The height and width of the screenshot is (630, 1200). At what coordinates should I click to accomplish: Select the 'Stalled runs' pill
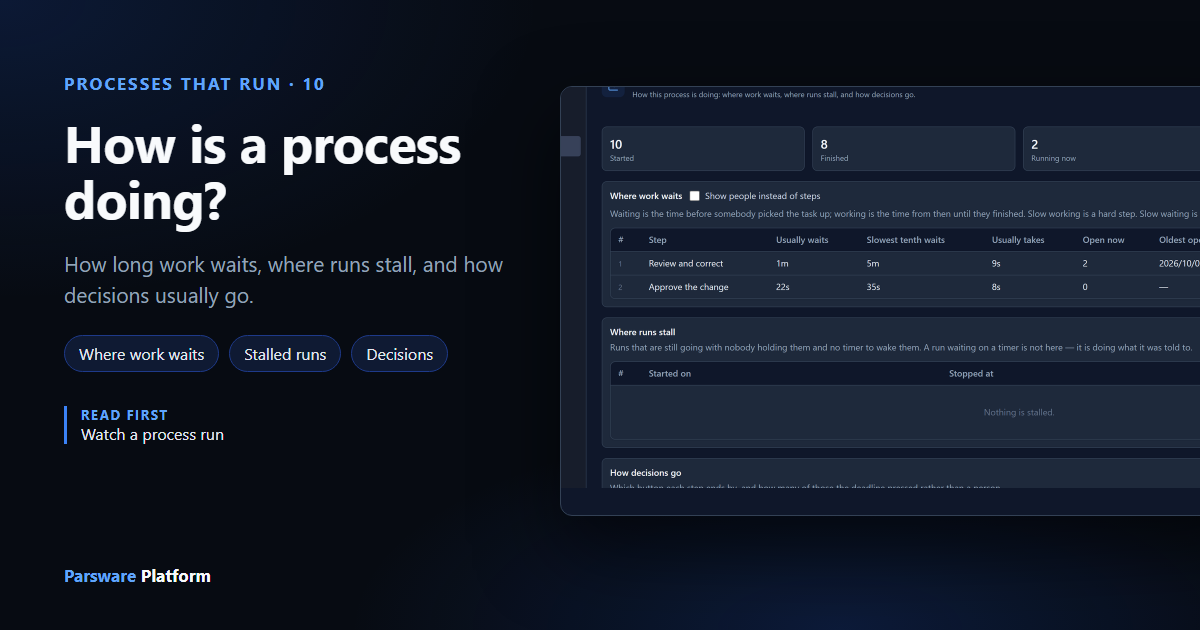click(x=285, y=354)
